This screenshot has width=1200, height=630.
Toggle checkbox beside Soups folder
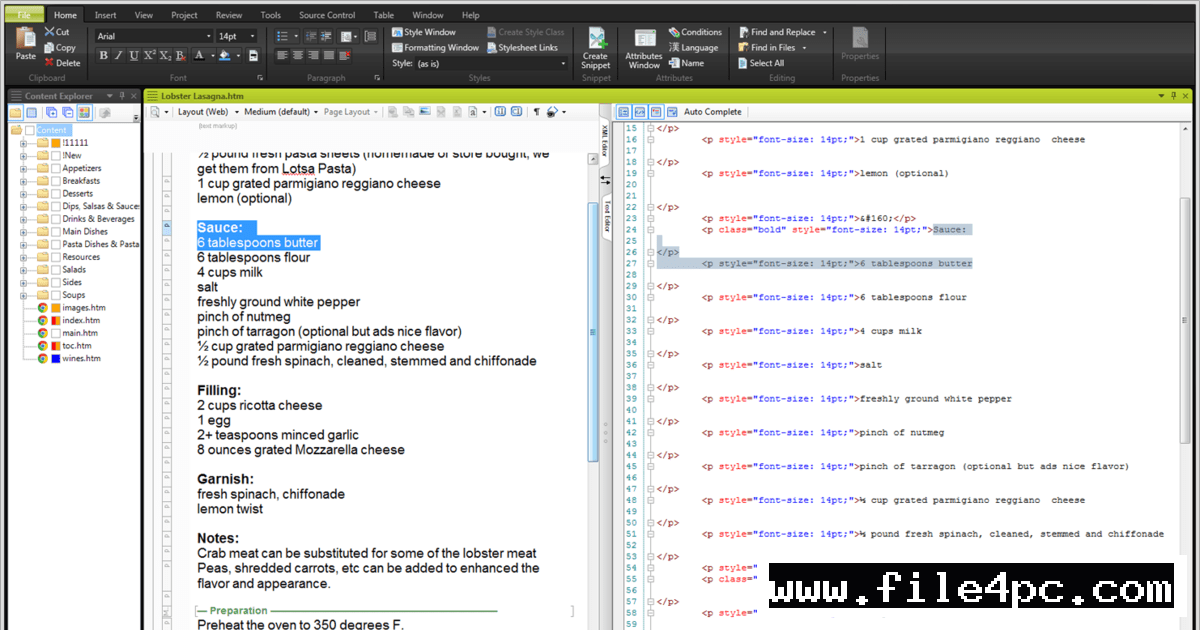click(x=56, y=295)
